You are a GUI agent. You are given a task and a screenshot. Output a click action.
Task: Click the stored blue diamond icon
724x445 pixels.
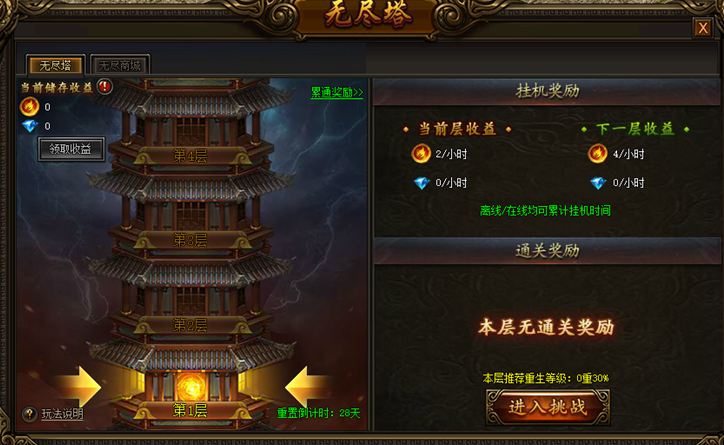[x=30, y=126]
